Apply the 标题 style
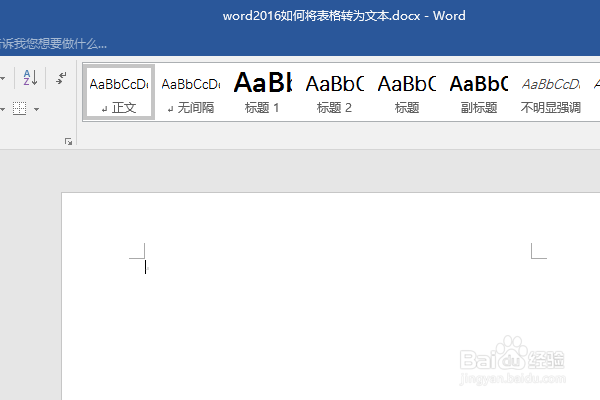This screenshot has height=400, width=600. coord(407,92)
